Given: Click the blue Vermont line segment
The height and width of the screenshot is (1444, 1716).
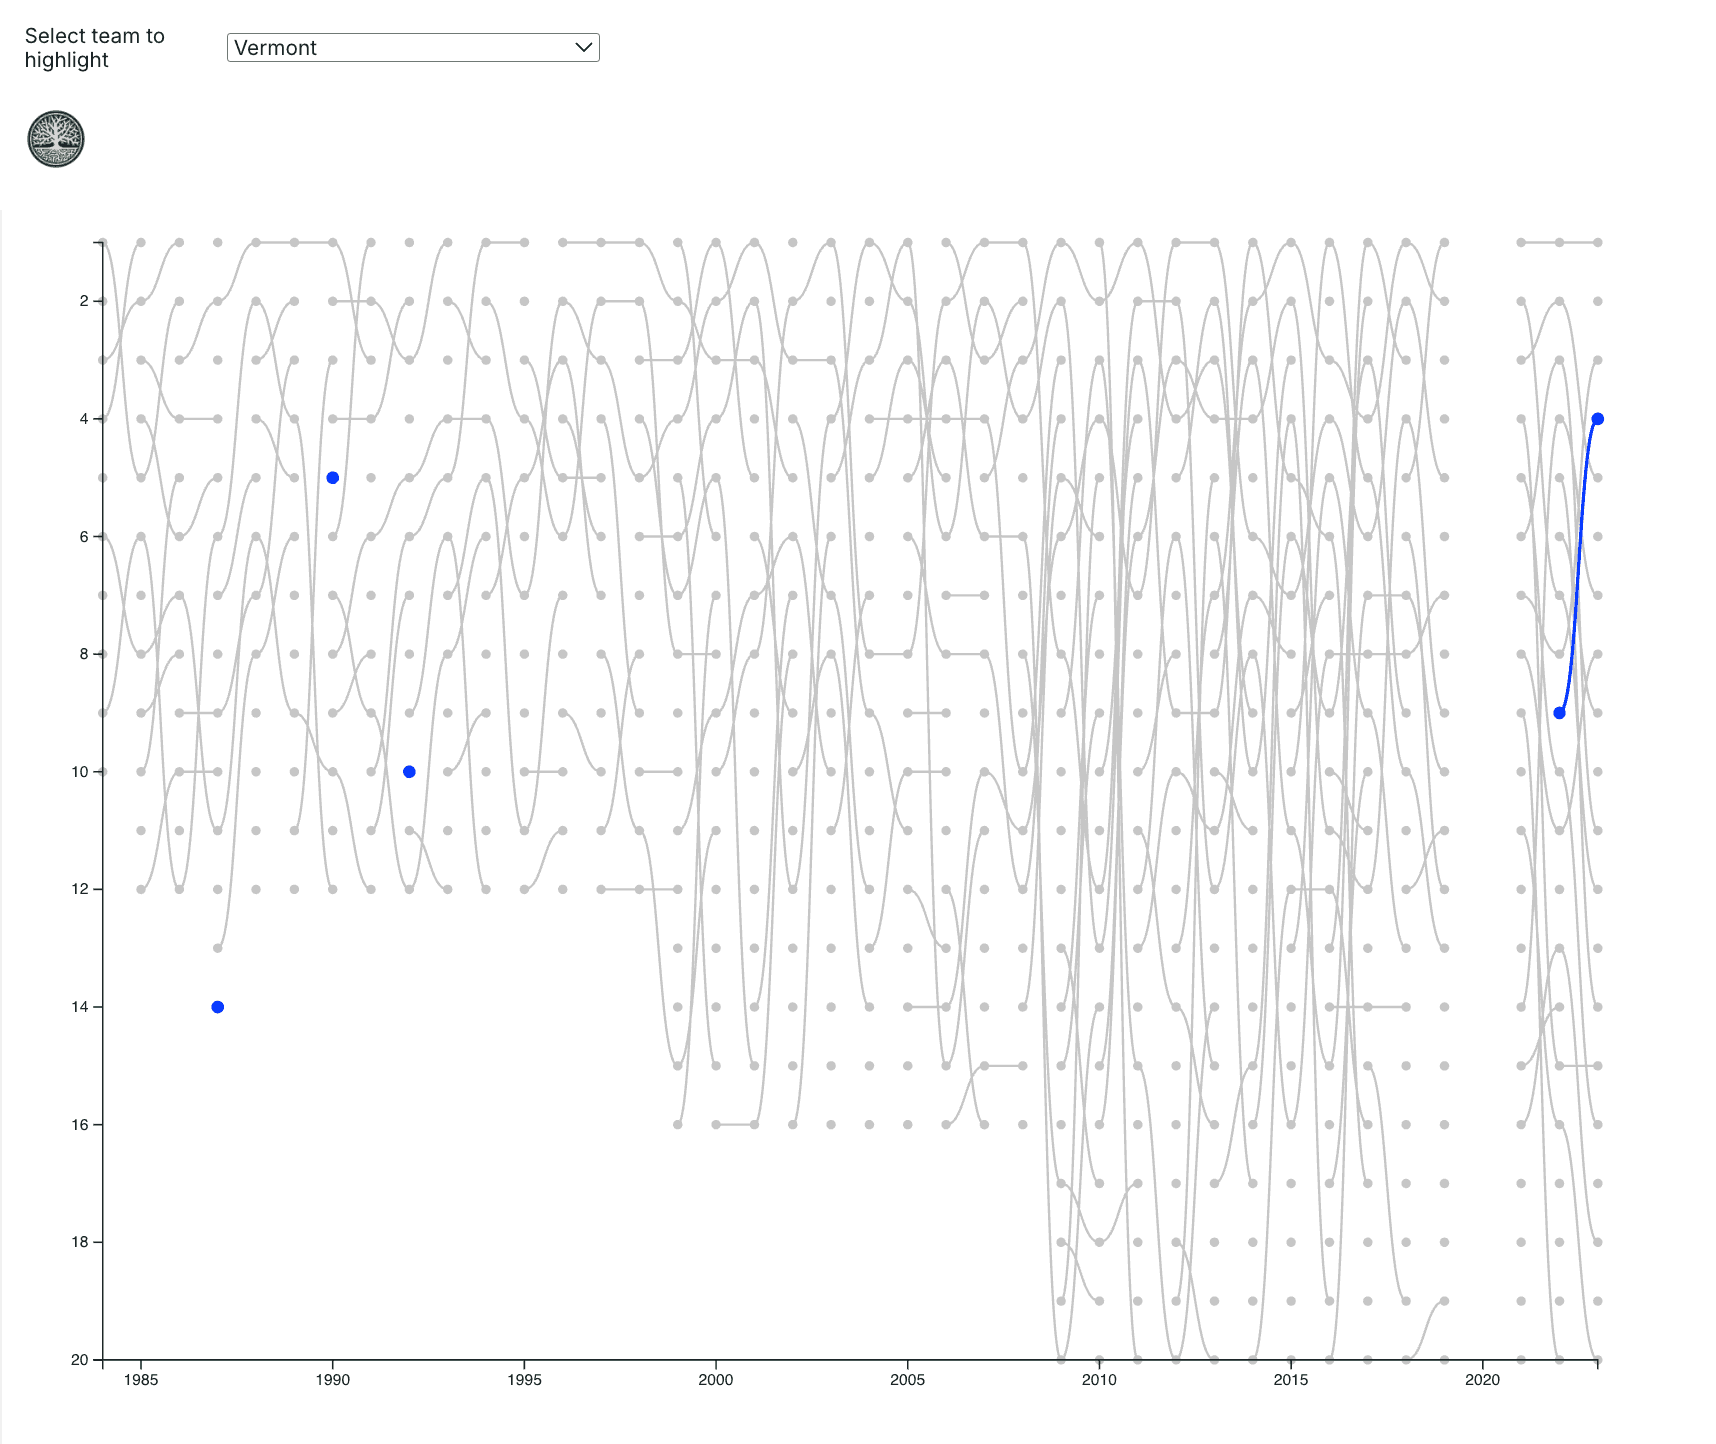Looking at the screenshot, I should (x=1578, y=568).
